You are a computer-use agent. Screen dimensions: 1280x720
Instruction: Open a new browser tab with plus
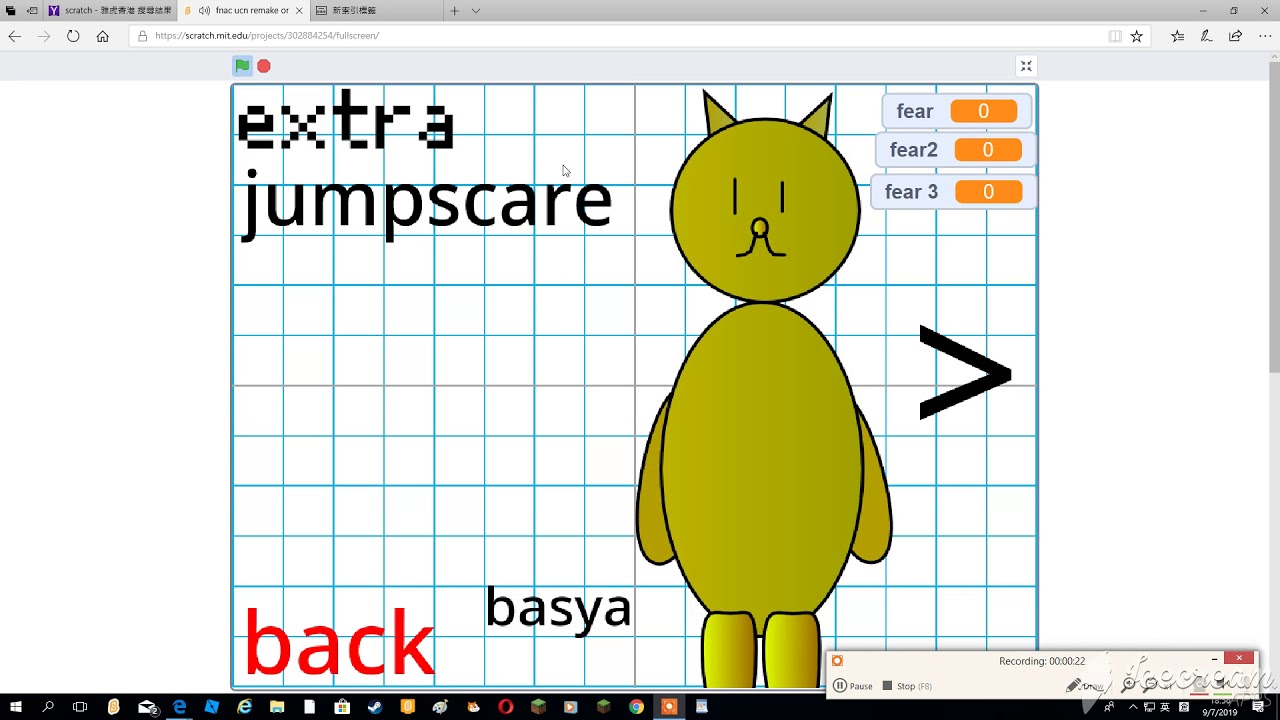point(454,10)
